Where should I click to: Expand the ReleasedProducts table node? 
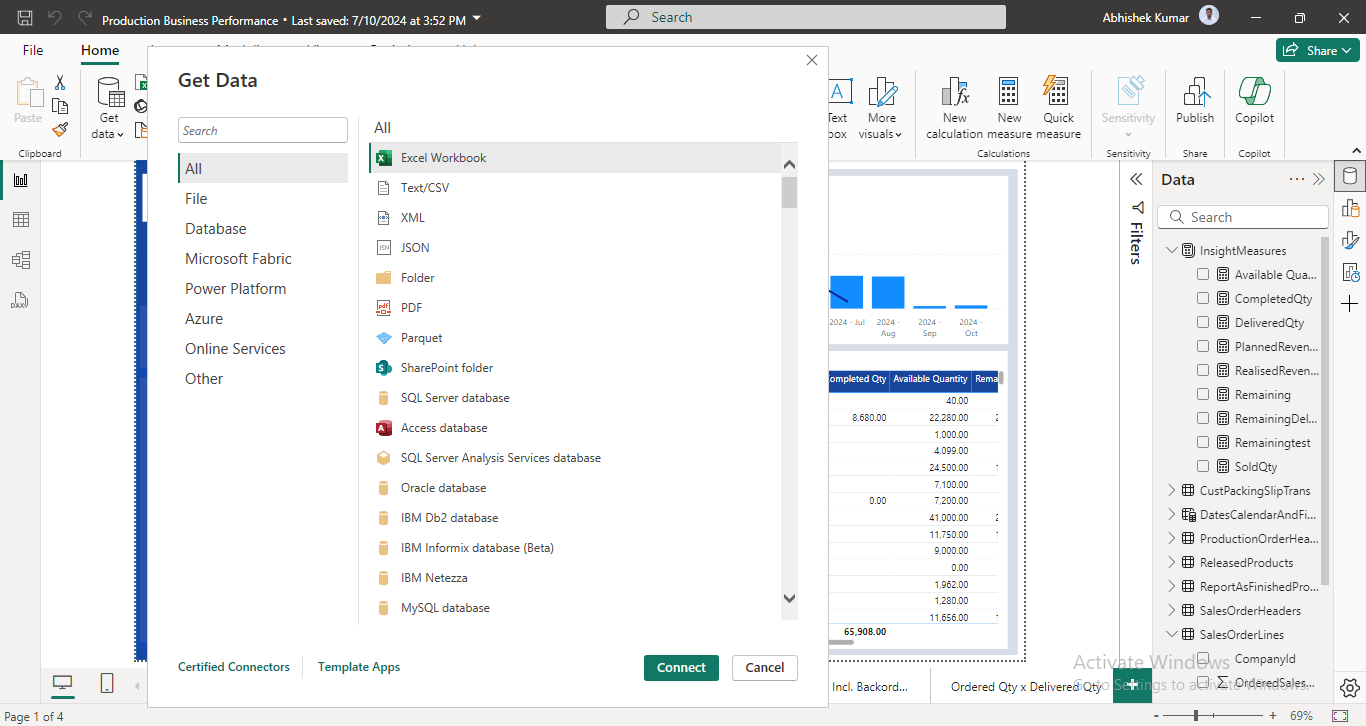pyautogui.click(x=1172, y=562)
